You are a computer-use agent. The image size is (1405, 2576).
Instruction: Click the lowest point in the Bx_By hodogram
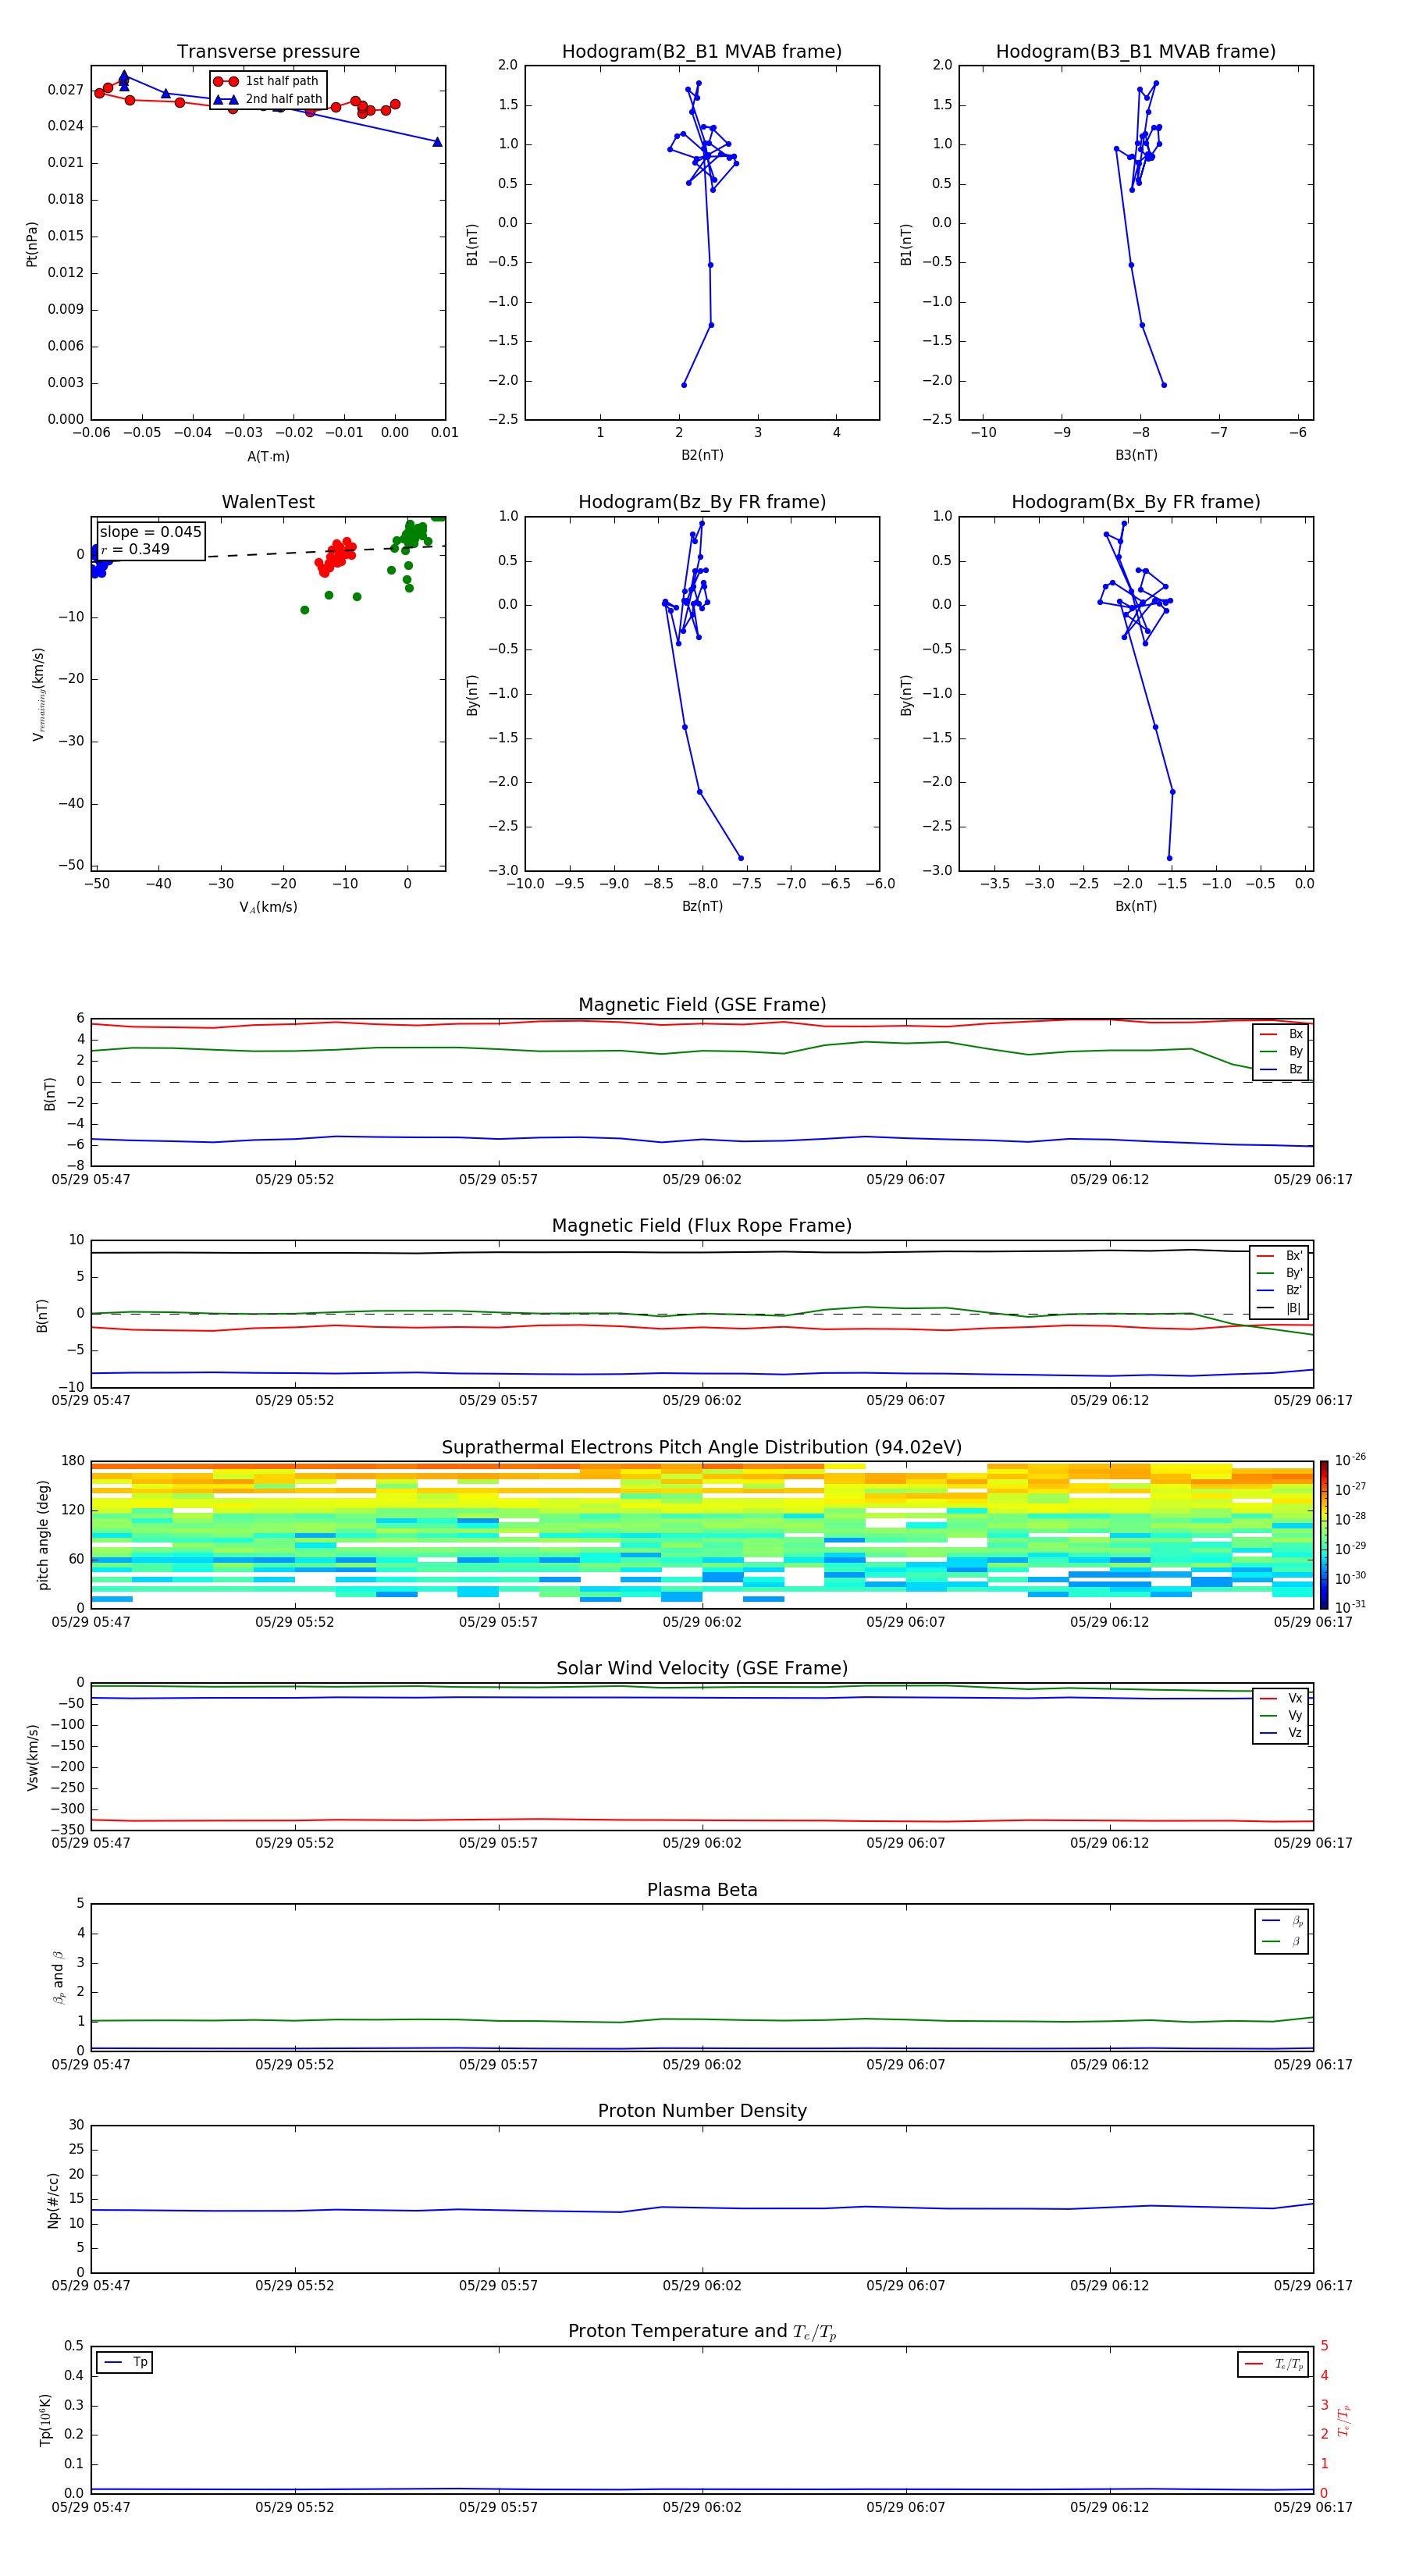click(x=1169, y=858)
